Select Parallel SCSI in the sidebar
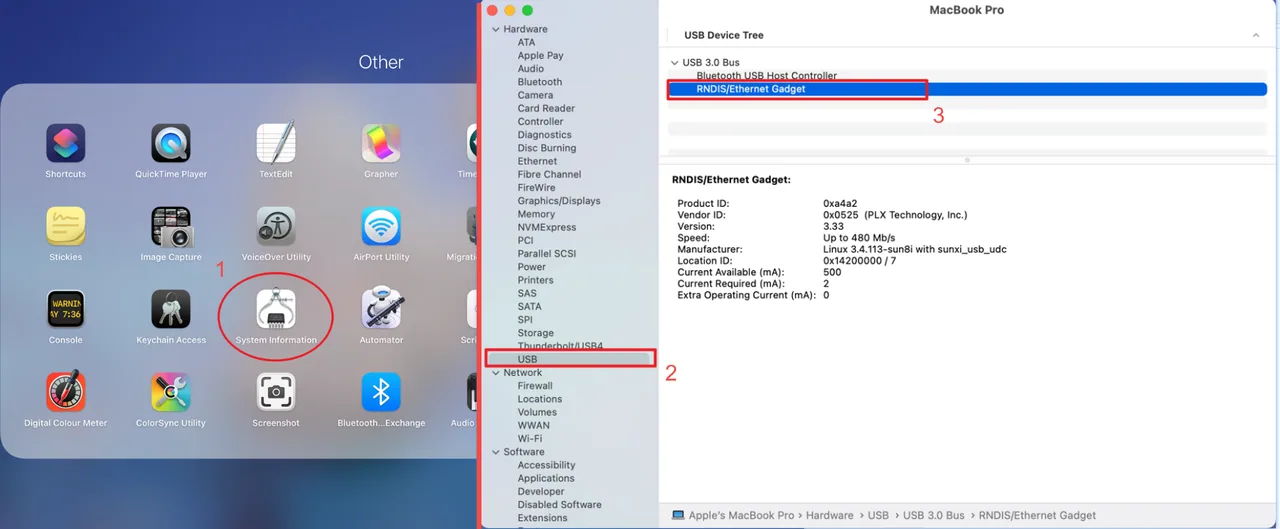The height and width of the screenshot is (529, 1280). (547, 254)
